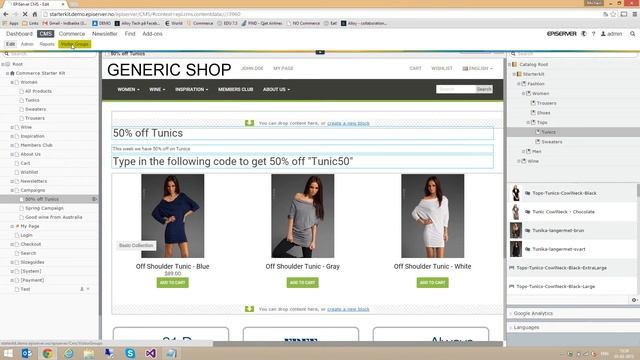Viewport: 640px width, 360px height.
Task: Select Spring Campaign in page tree
Action: [x=44, y=208]
